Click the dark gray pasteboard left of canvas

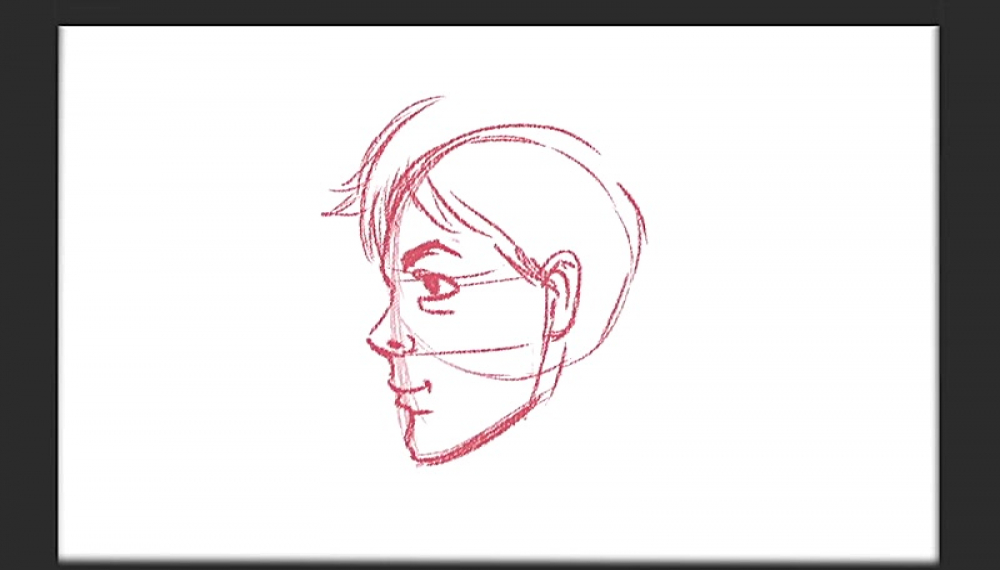(x=28, y=300)
